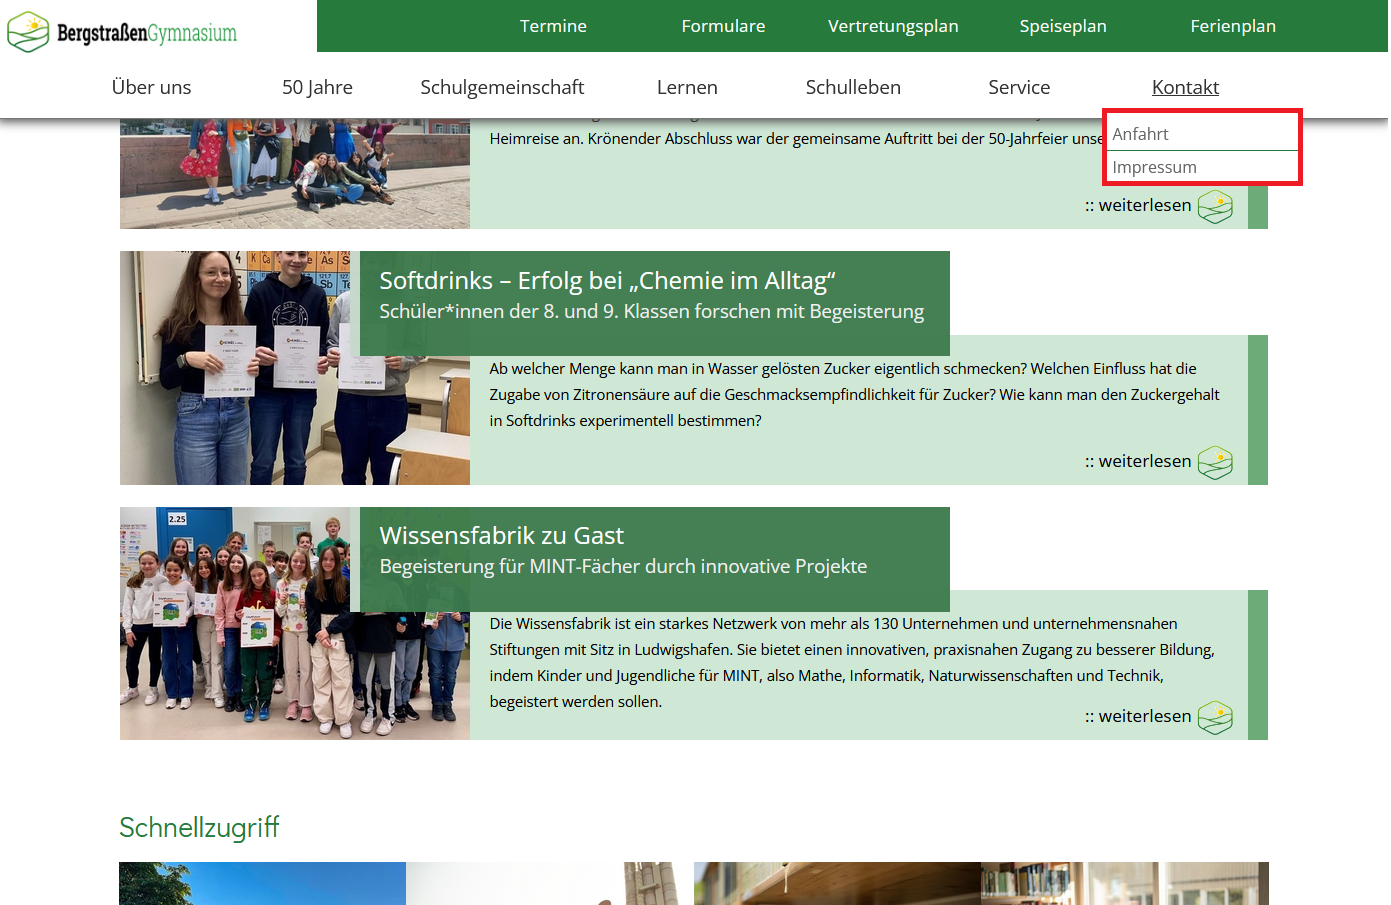Select Anfahrt in Kontakt dropdown
The image size is (1391, 905).
point(1141,134)
